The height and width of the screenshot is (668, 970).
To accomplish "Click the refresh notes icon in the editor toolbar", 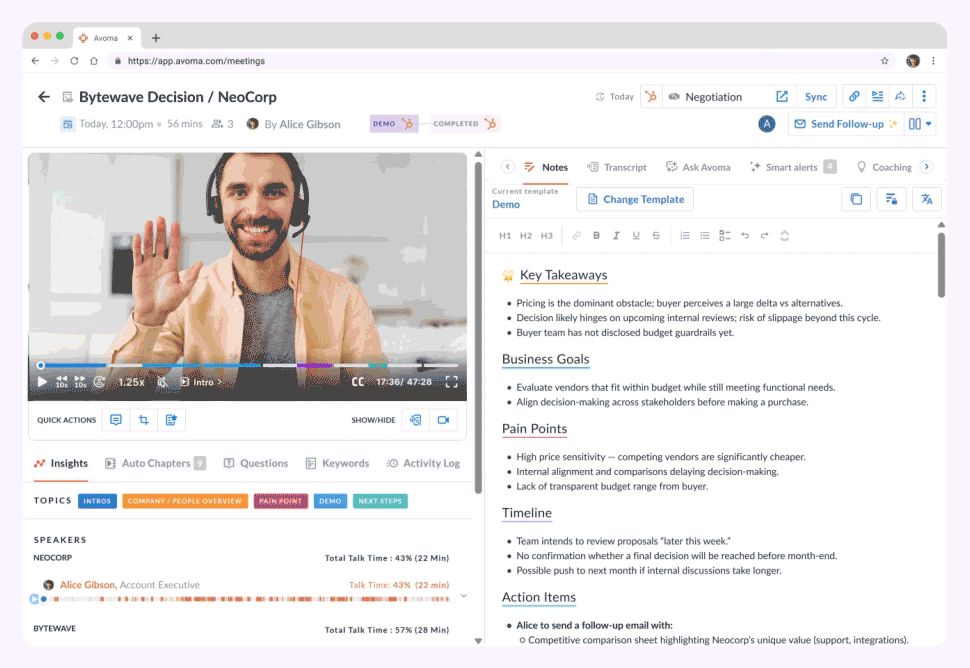I will coord(784,236).
